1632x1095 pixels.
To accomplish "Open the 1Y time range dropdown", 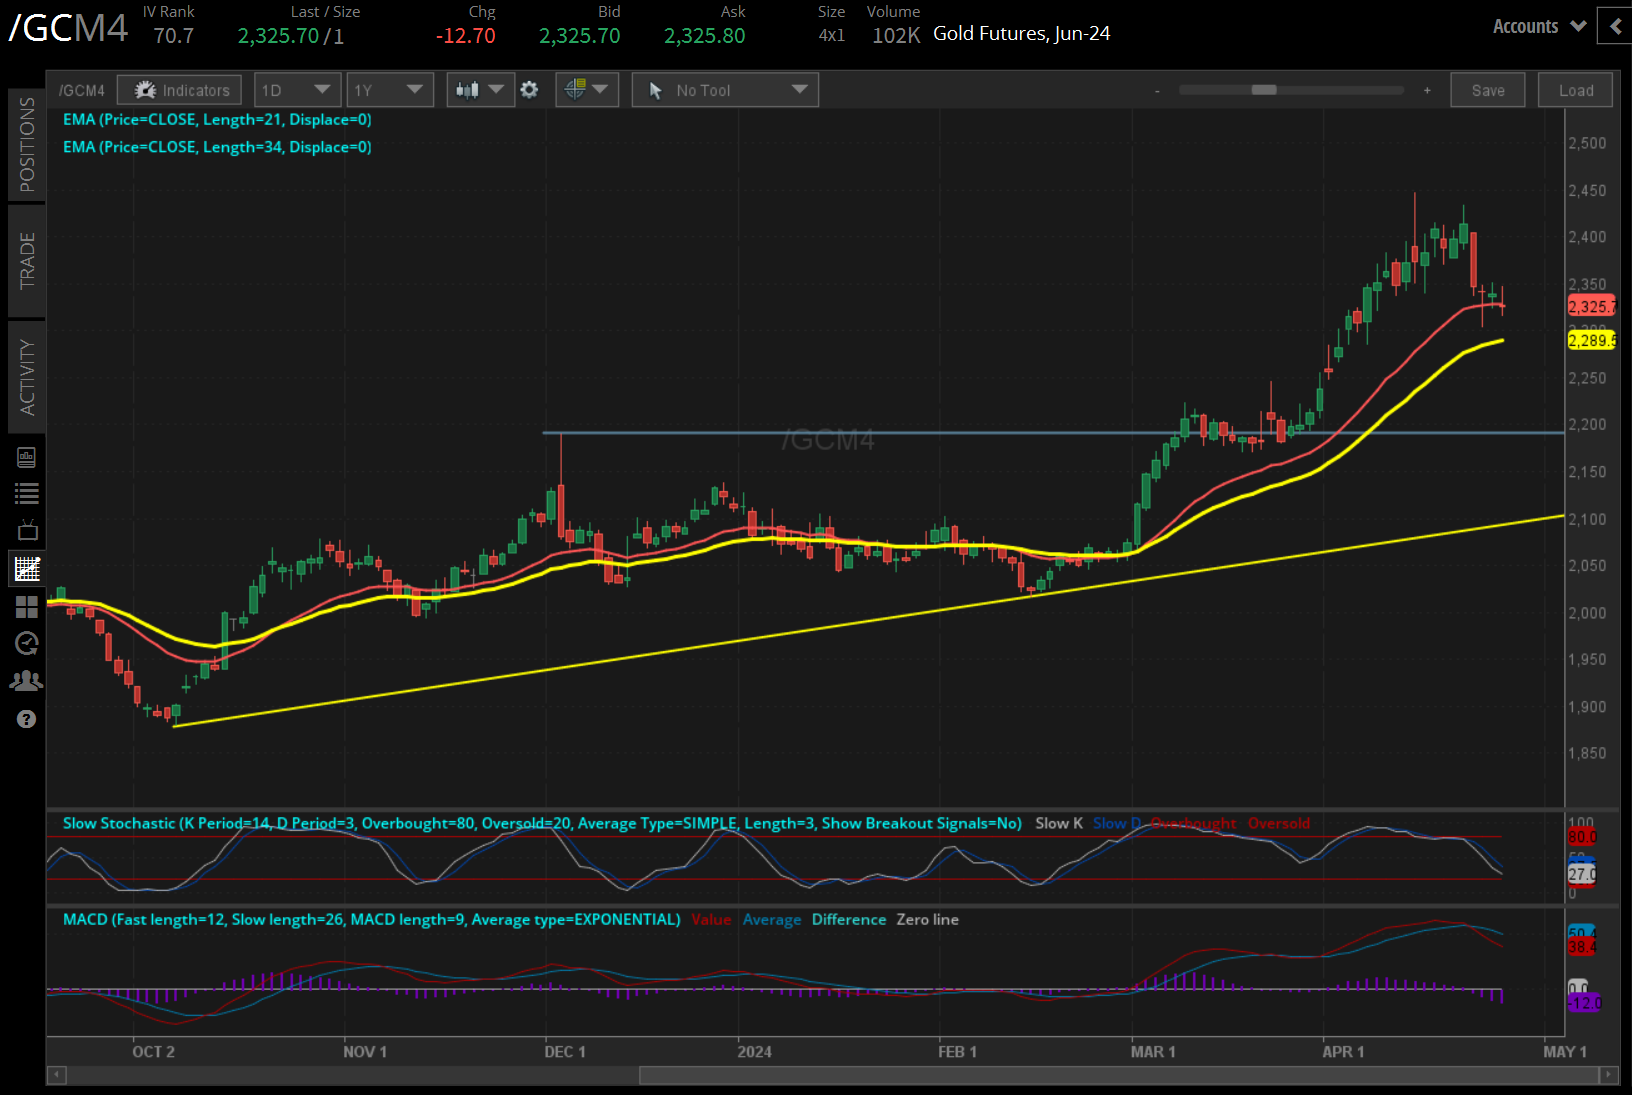I will [x=389, y=90].
